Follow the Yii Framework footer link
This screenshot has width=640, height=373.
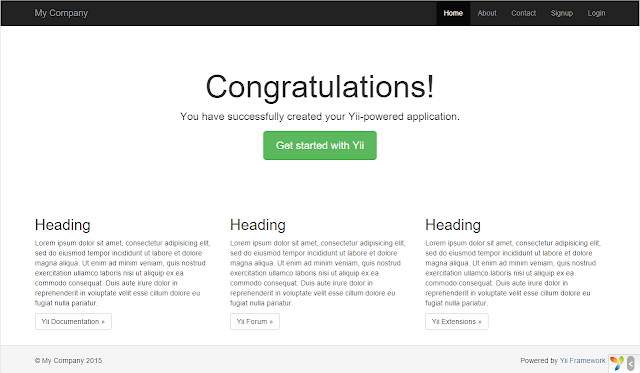pyautogui.click(x=582, y=360)
